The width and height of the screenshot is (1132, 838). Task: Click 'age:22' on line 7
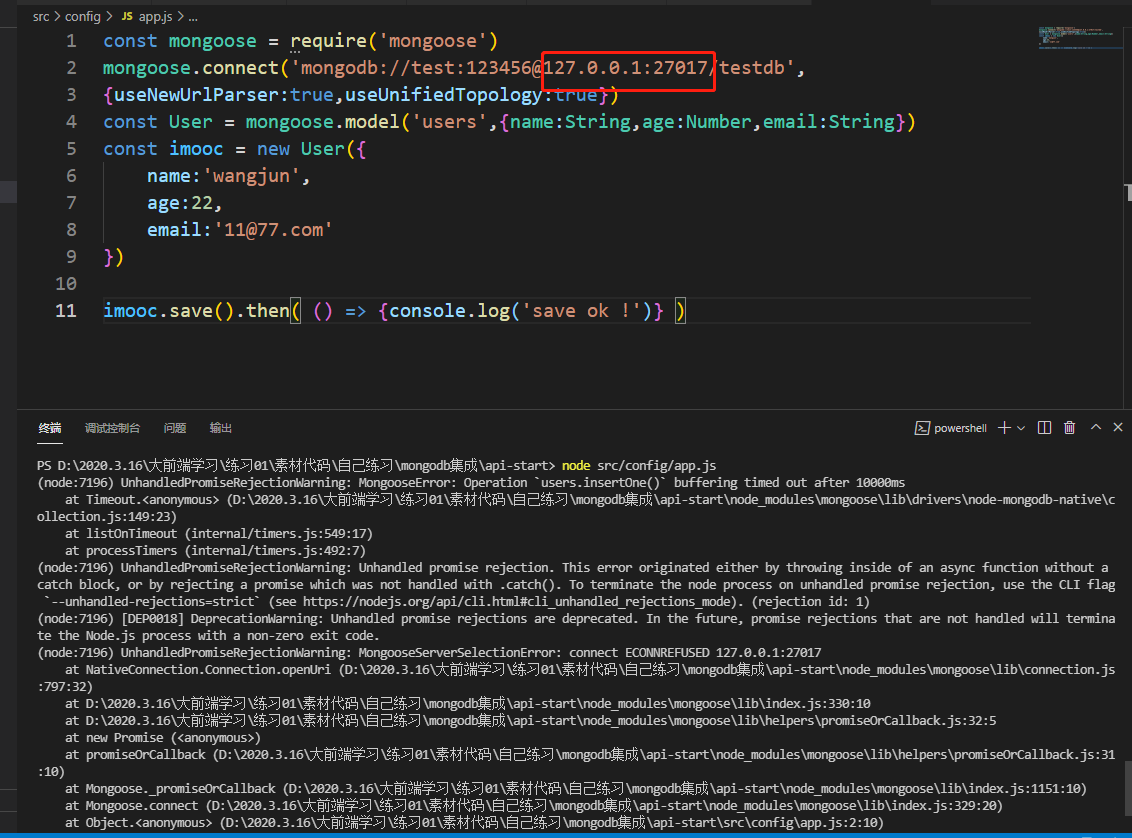180,203
